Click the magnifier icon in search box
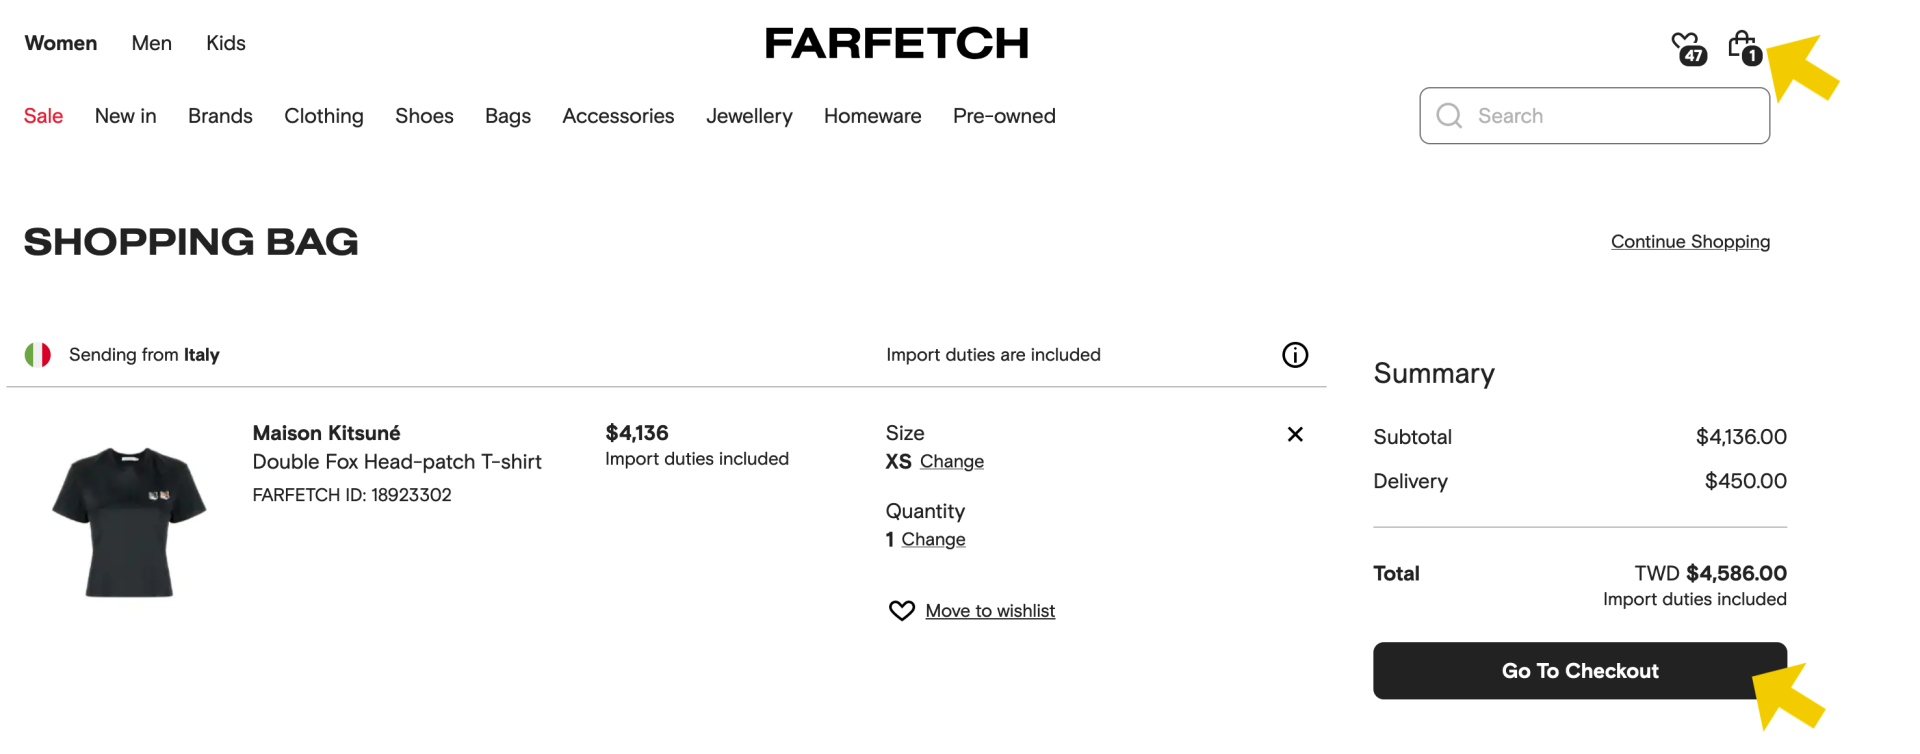The height and width of the screenshot is (754, 1920). [1449, 116]
